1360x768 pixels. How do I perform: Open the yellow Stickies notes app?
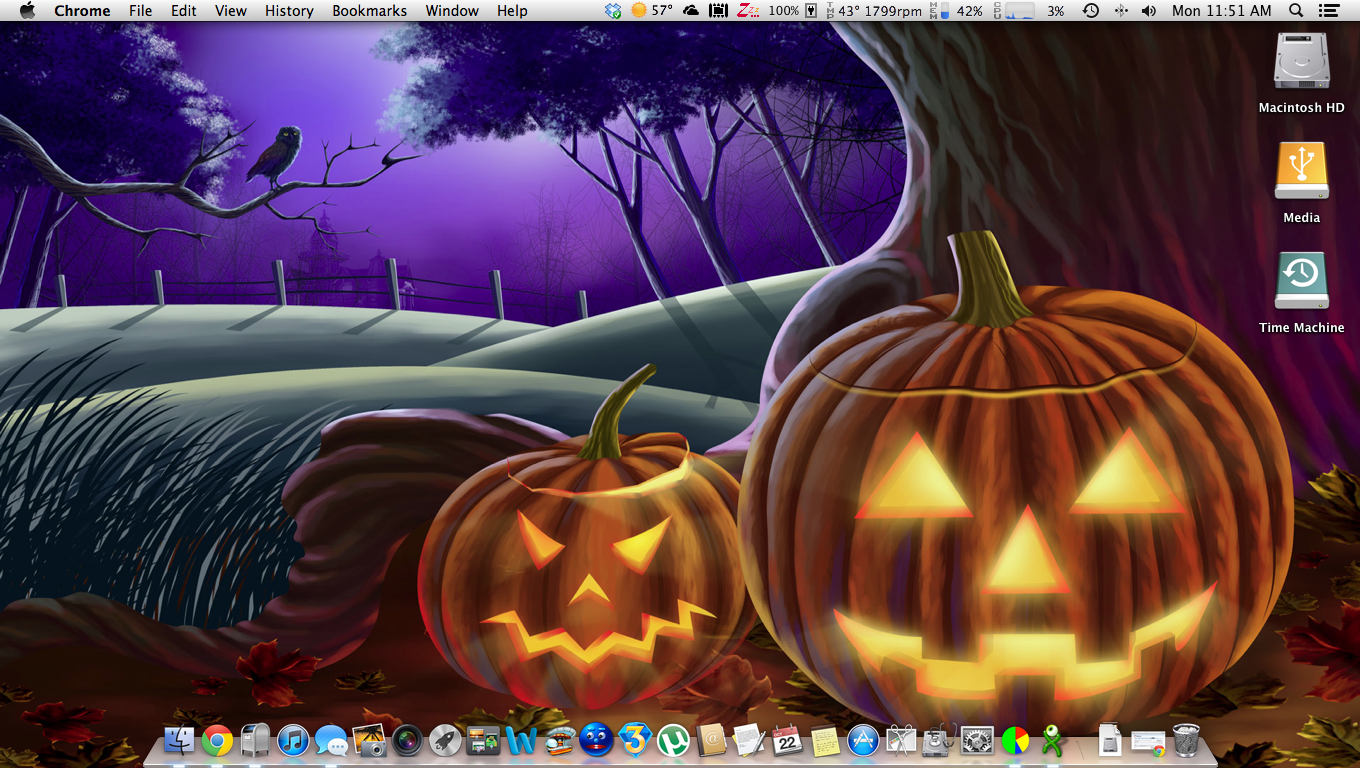click(x=825, y=741)
